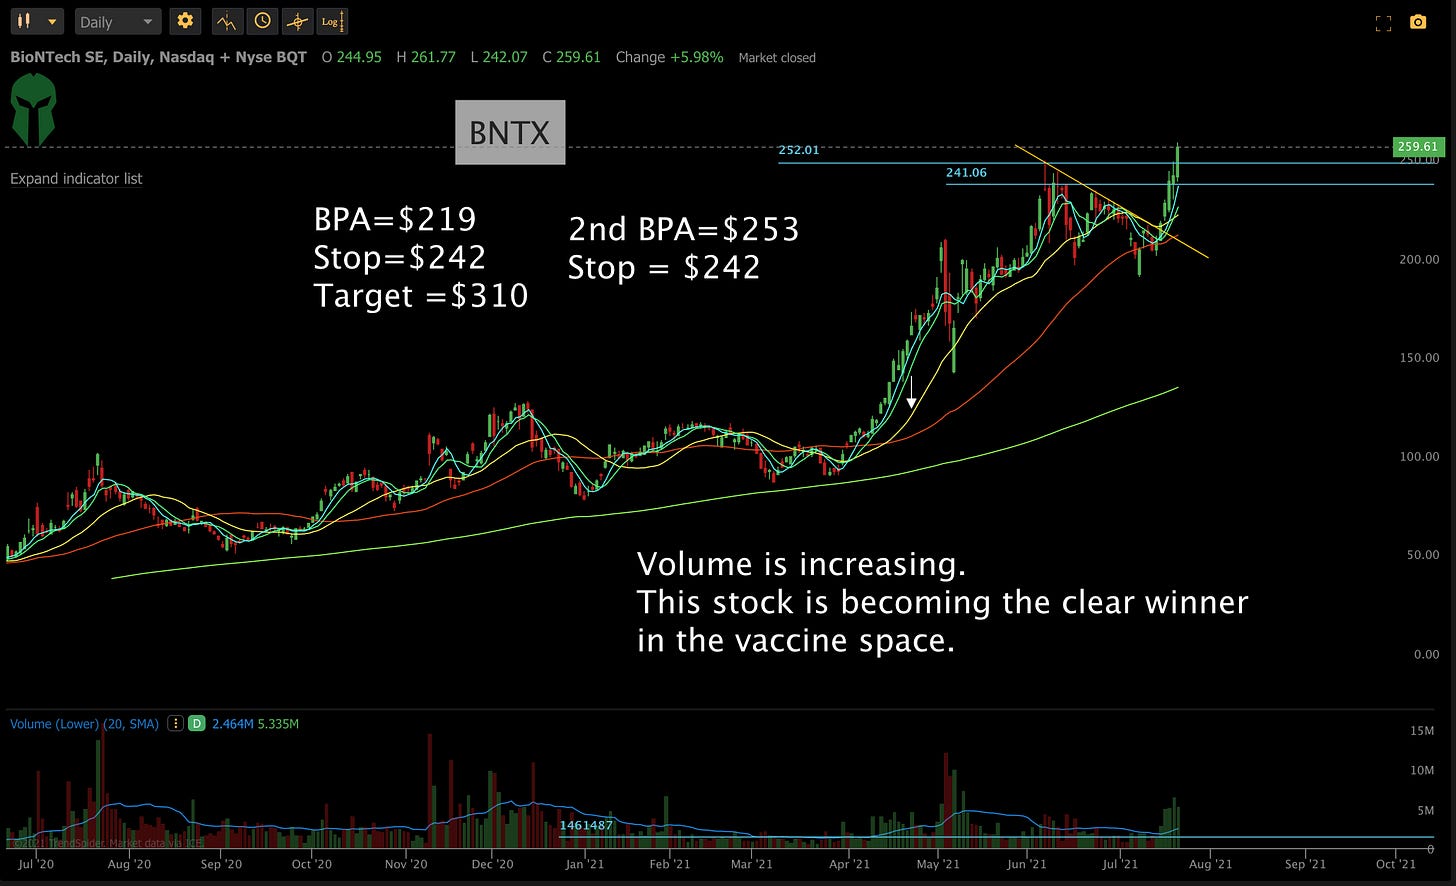The height and width of the screenshot is (886, 1456).
Task: Click the indicators zigzag line icon
Action: click(227, 21)
